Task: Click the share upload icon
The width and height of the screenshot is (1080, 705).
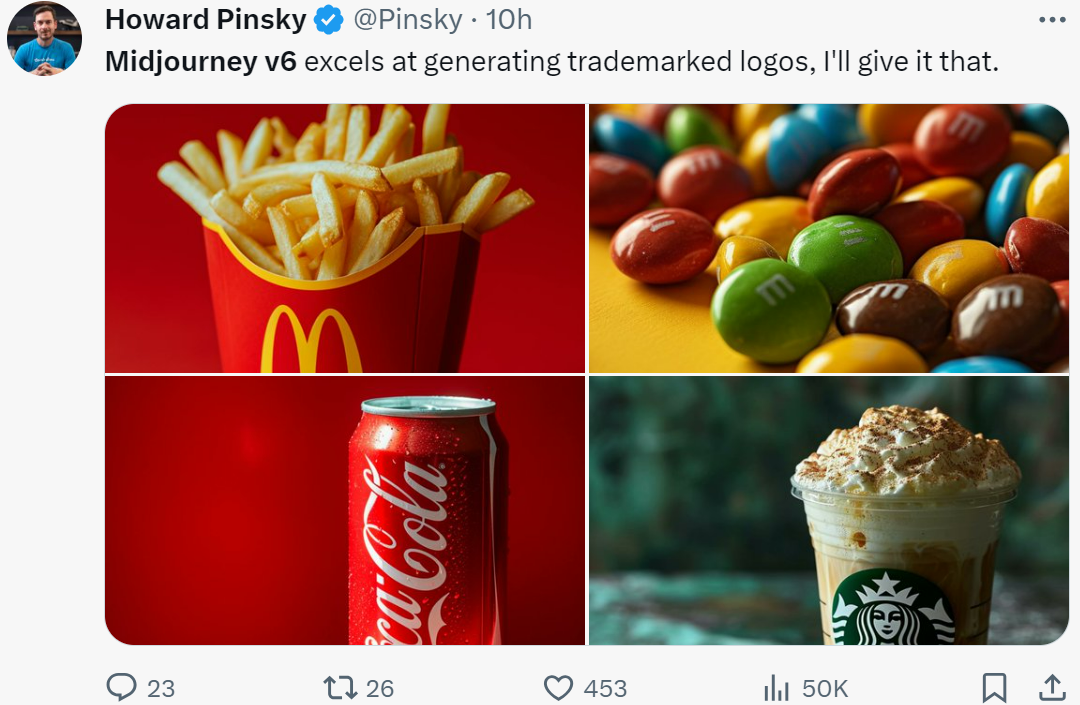Action: point(1052,687)
